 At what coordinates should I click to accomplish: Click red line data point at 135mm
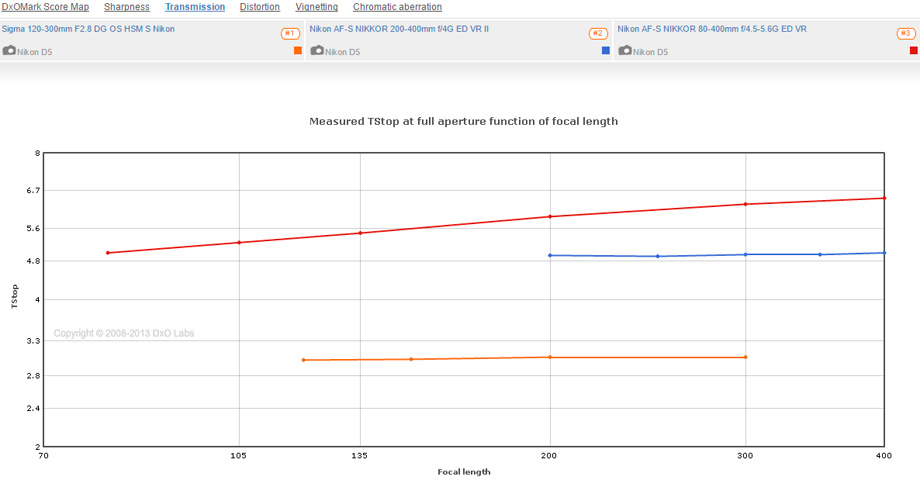tap(360, 233)
